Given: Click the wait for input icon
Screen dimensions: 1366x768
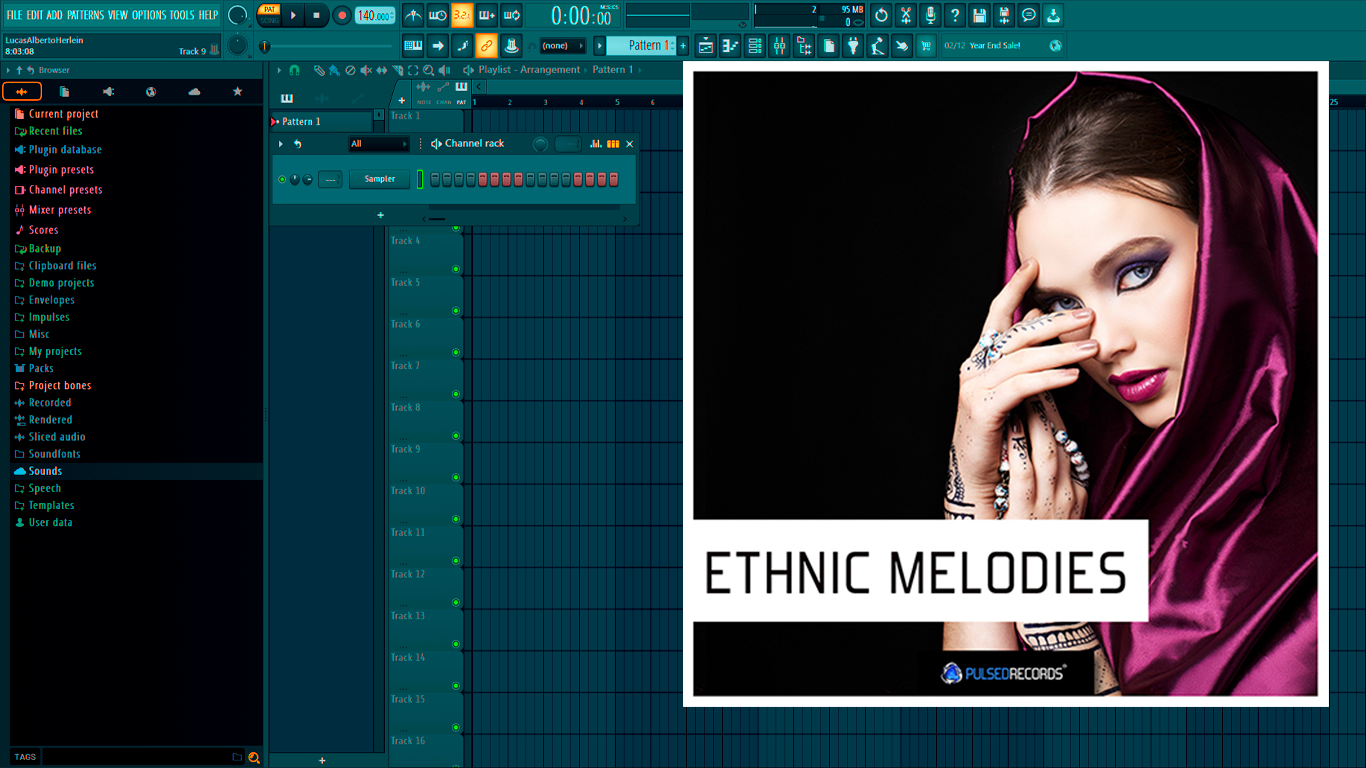Looking at the screenshot, I should click(x=438, y=15).
